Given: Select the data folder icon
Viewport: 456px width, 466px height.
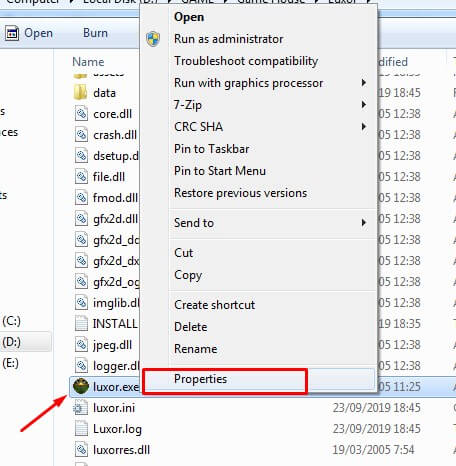Looking at the screenshot, I should [x=81, y=92].
